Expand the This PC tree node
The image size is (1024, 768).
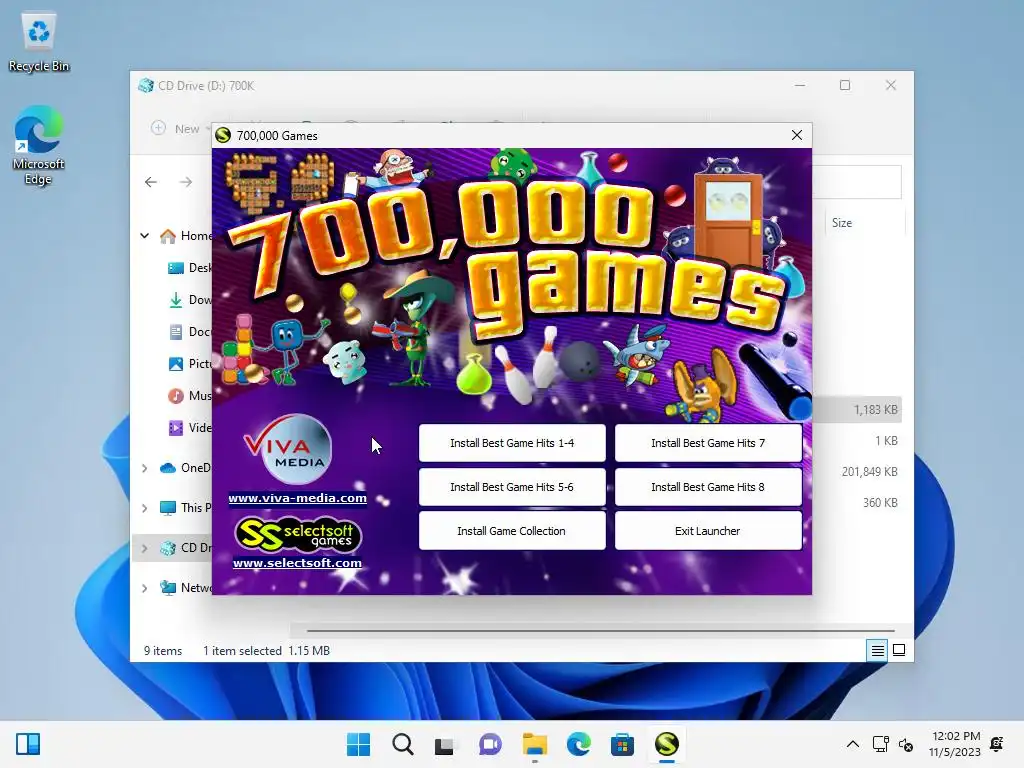pos(145,507)
